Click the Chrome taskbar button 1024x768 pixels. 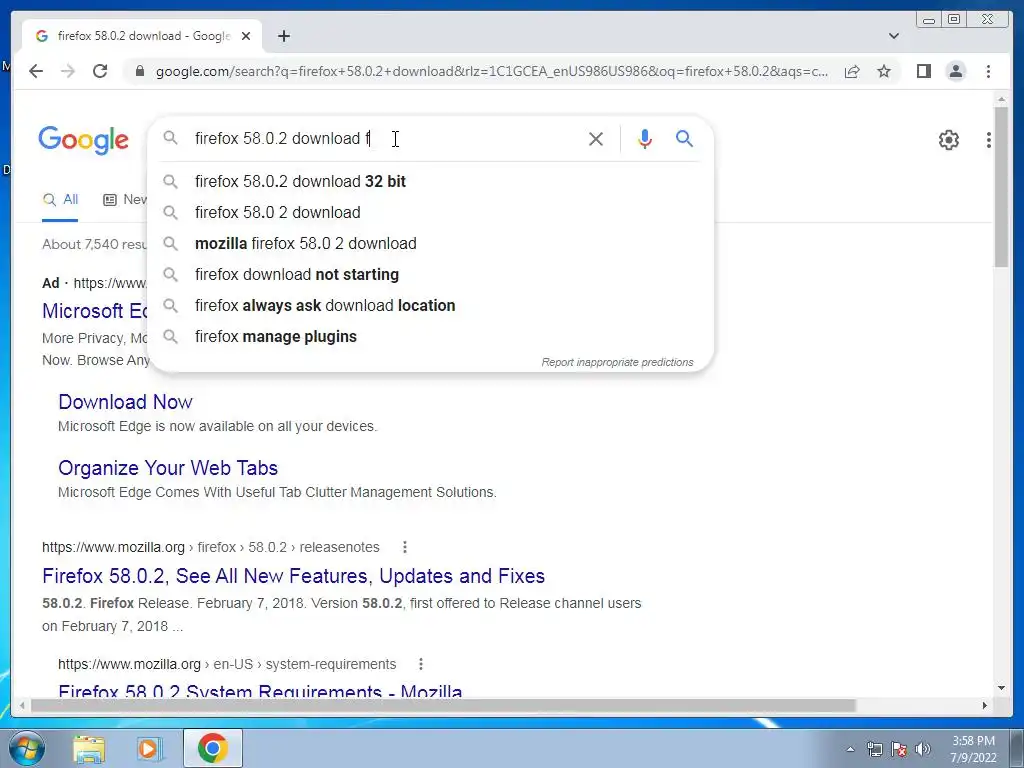[212, 748]
